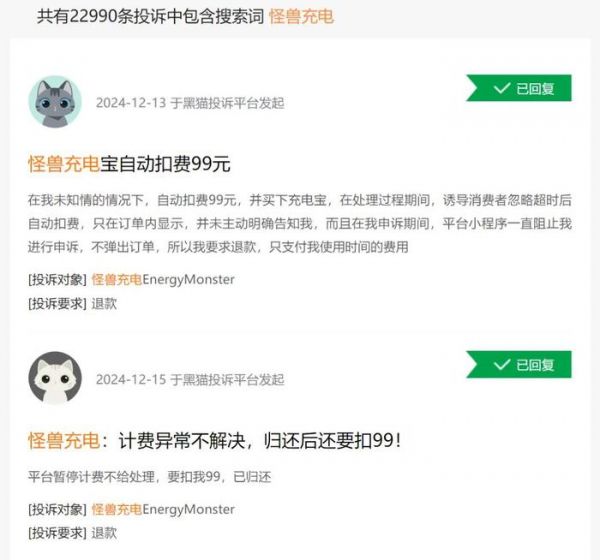Click the first 投诉对象 label
Image resolution: width=600 pixels, height=560 pixels.
(57, 280)
